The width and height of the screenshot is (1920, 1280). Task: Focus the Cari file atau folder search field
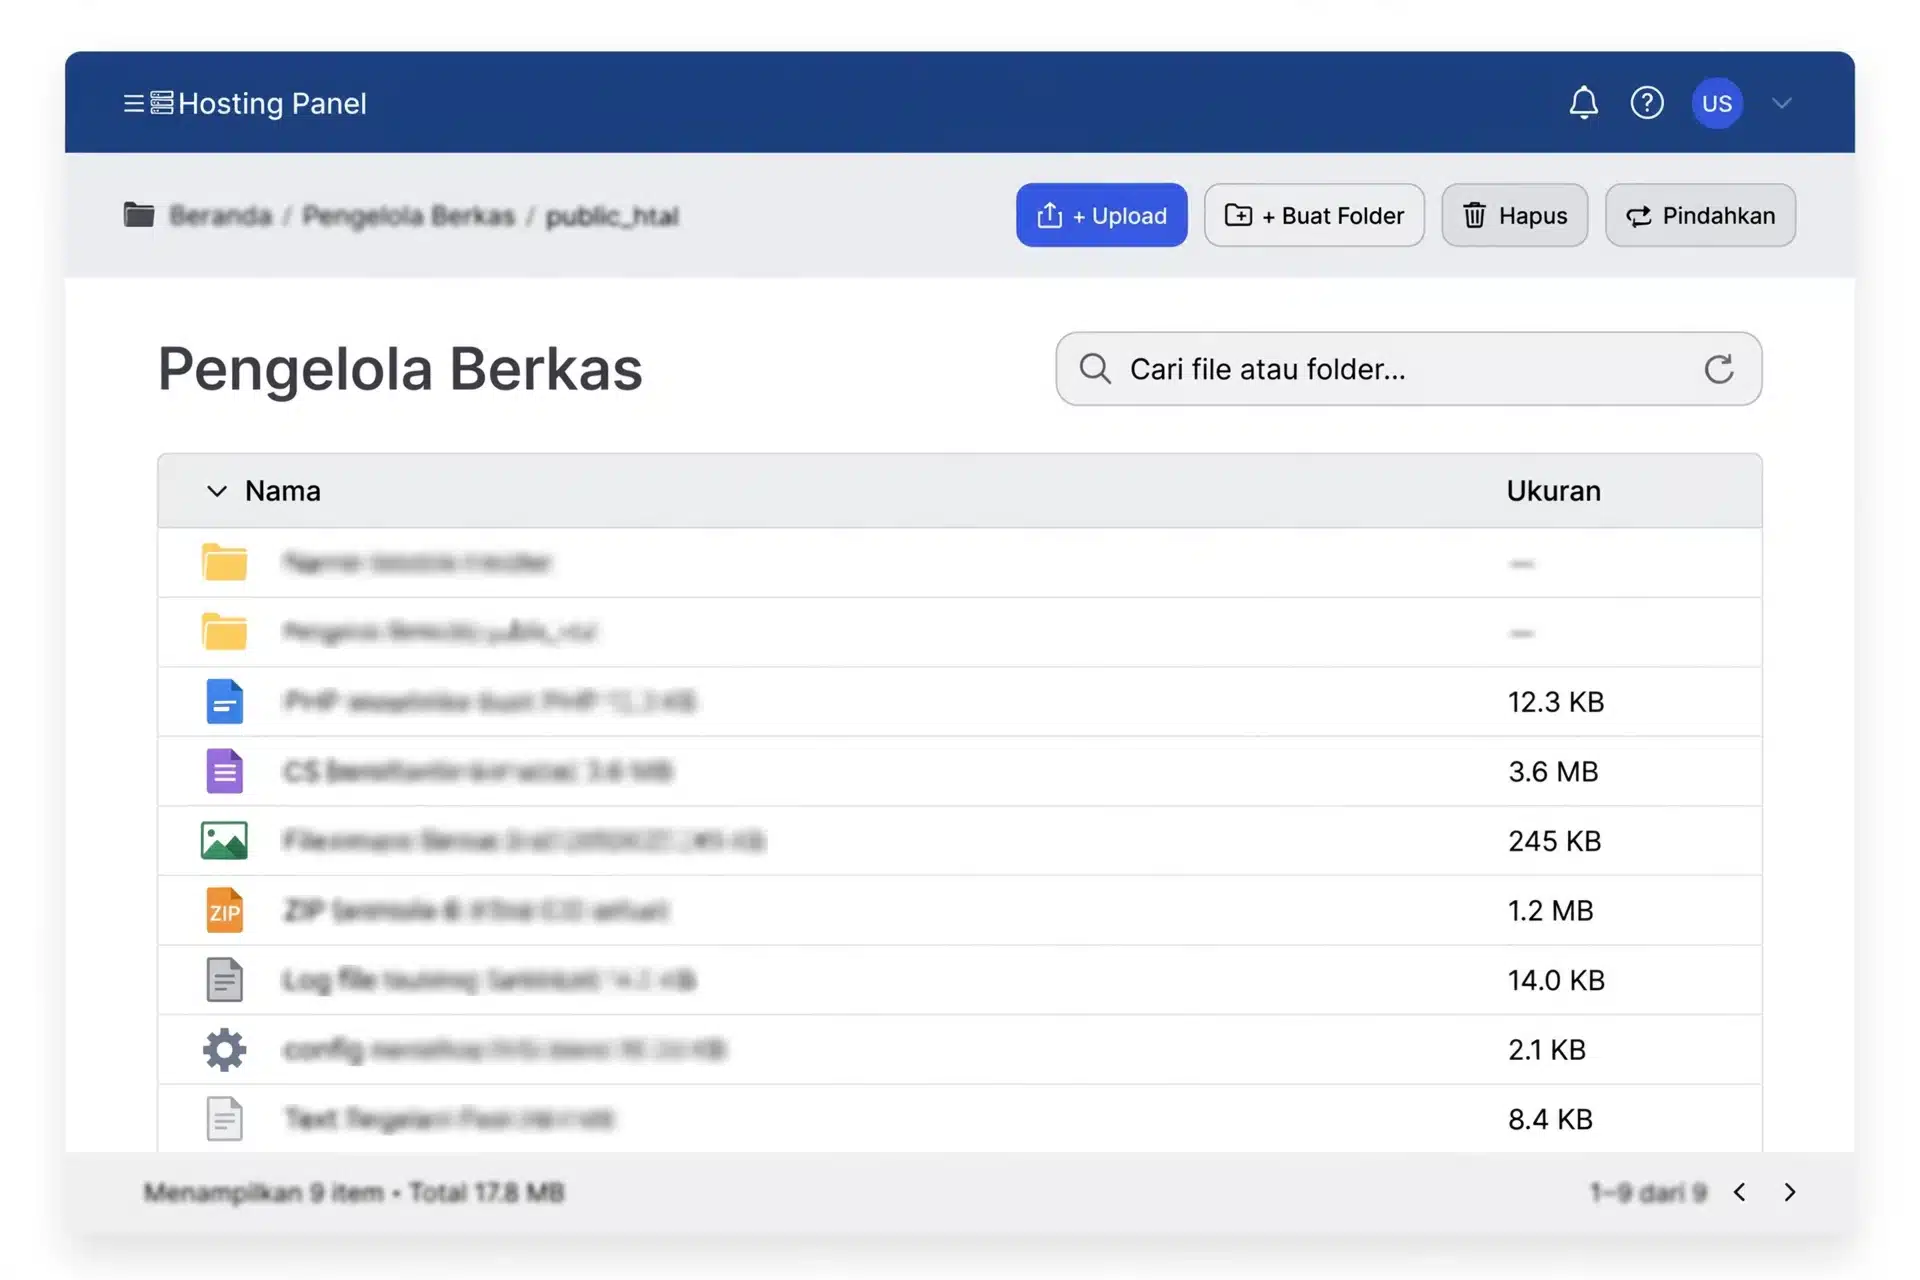[1408, 369]
